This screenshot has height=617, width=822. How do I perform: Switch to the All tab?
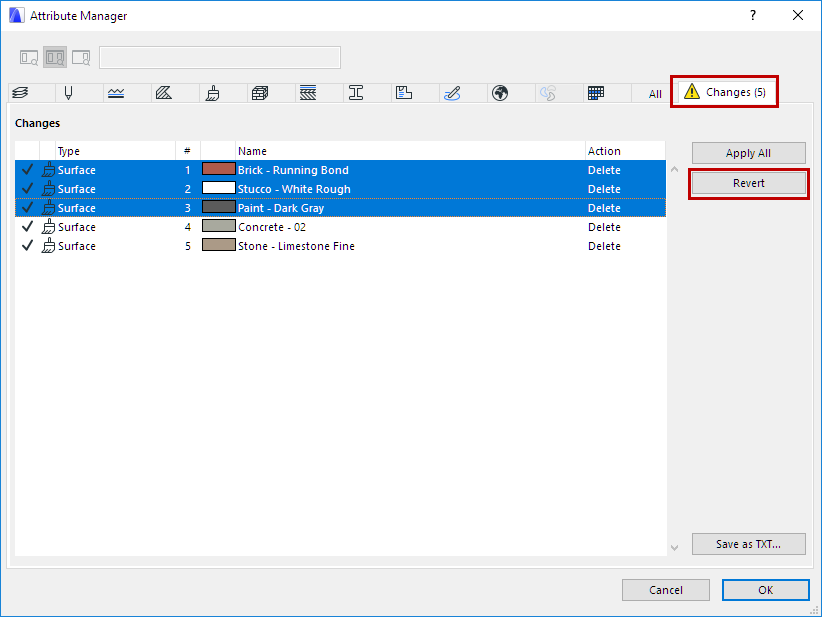(655, 94)
